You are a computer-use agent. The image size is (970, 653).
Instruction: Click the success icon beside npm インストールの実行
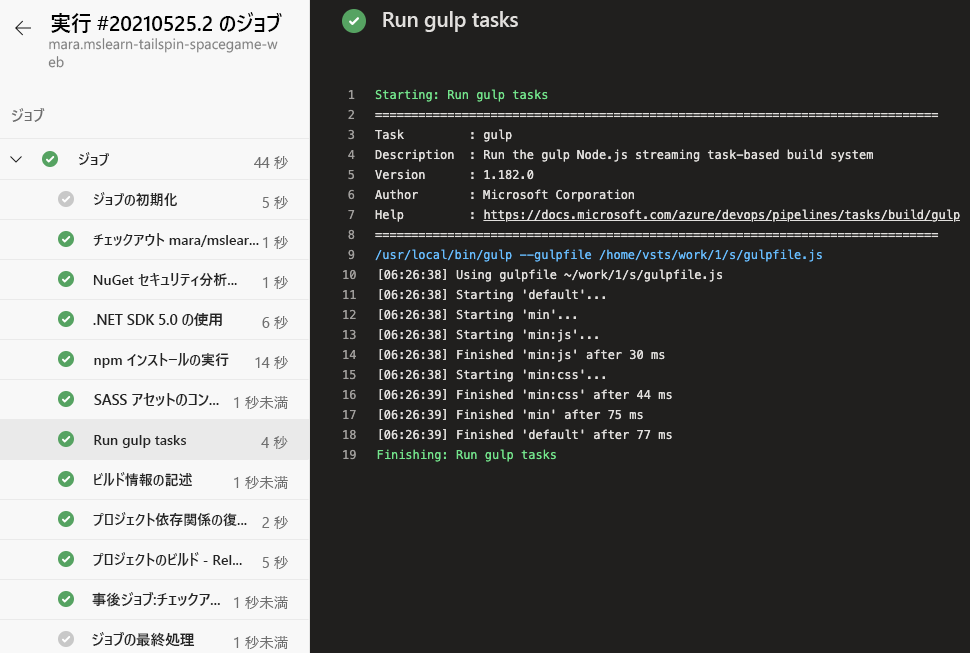click(x=66, y=359)
